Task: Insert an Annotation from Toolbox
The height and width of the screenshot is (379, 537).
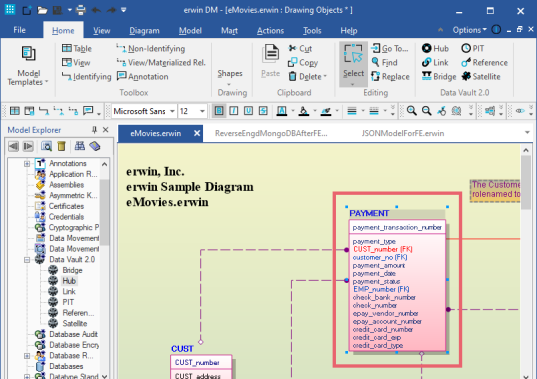Action: [x=142, y=76]
